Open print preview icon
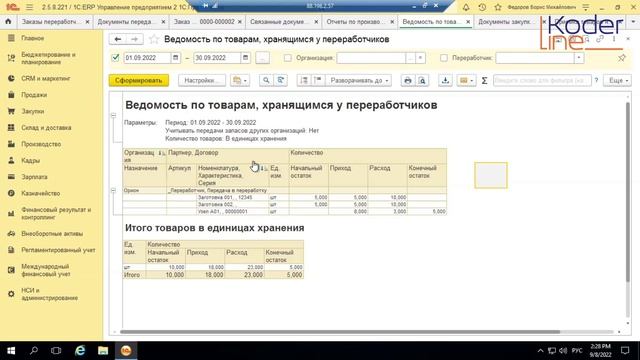640x360 pixels. click(x=422, y=80)
